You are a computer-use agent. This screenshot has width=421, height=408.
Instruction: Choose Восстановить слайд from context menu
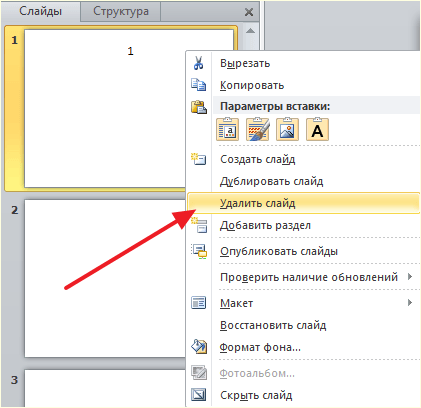[273, 325]
